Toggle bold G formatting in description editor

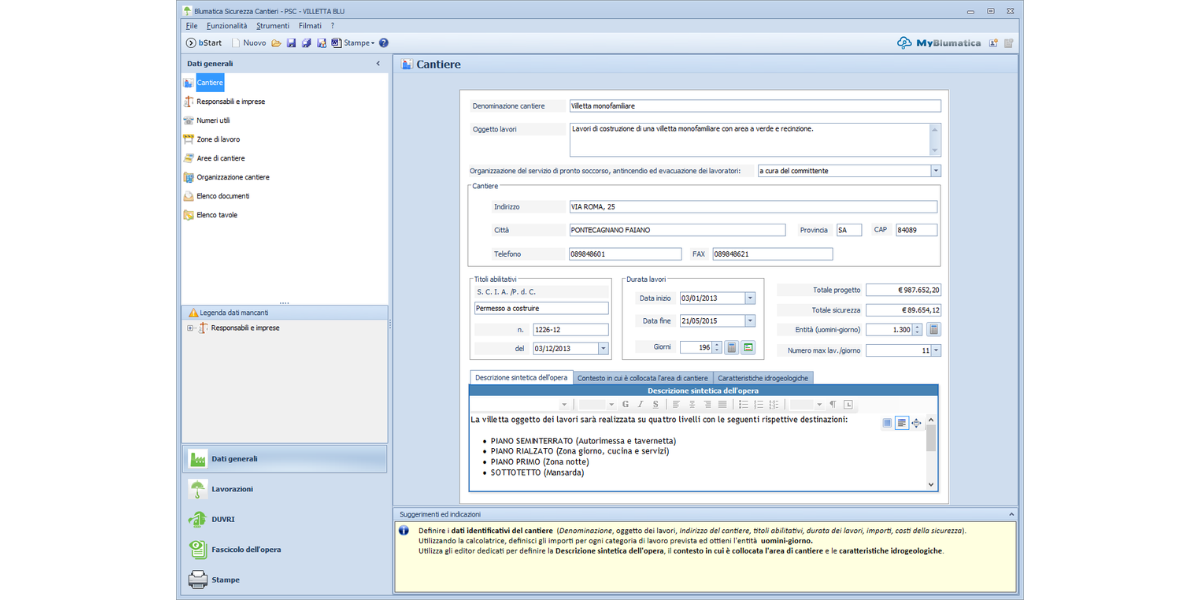point(626,405)
